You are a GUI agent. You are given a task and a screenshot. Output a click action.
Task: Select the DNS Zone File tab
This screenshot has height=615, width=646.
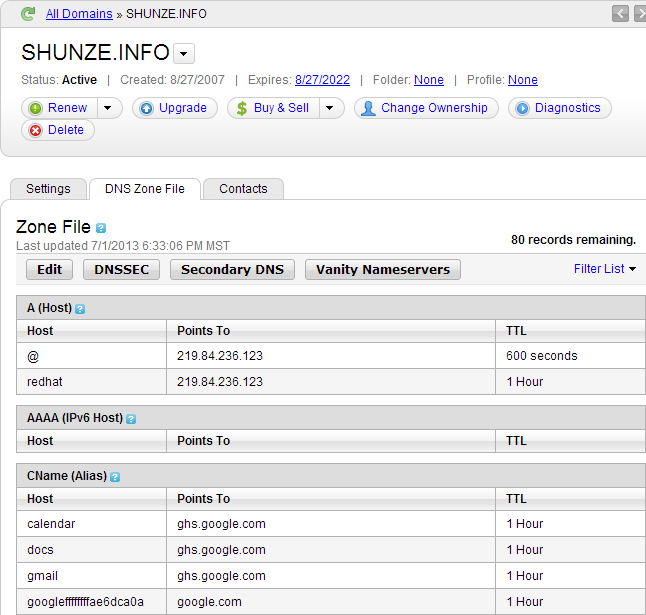(x=145, y=189)
